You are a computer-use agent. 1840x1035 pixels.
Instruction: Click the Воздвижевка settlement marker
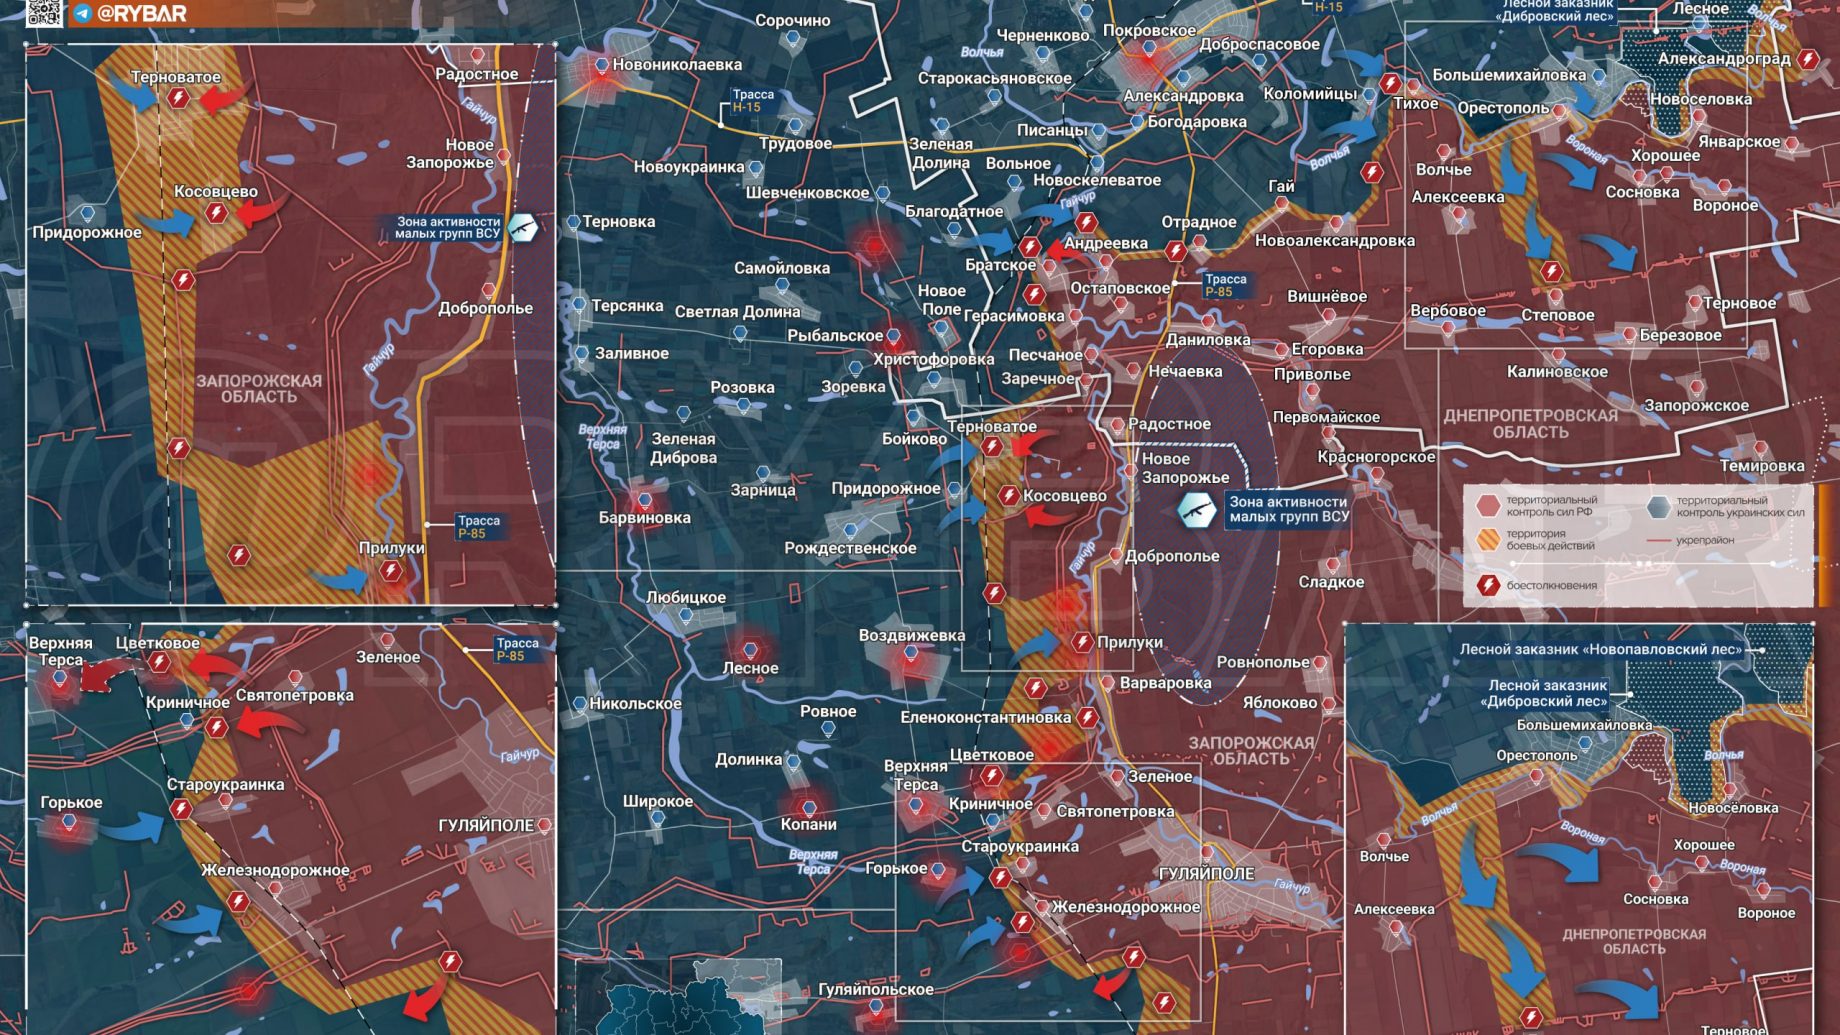point(911,654)
